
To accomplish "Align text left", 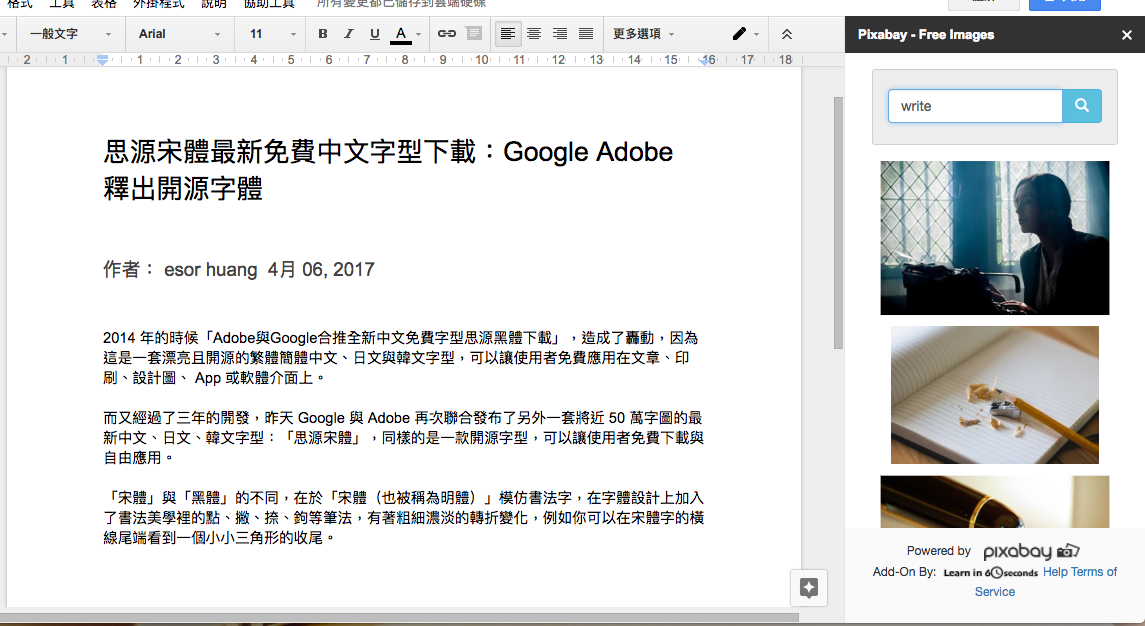I will [x=508, y=34].
